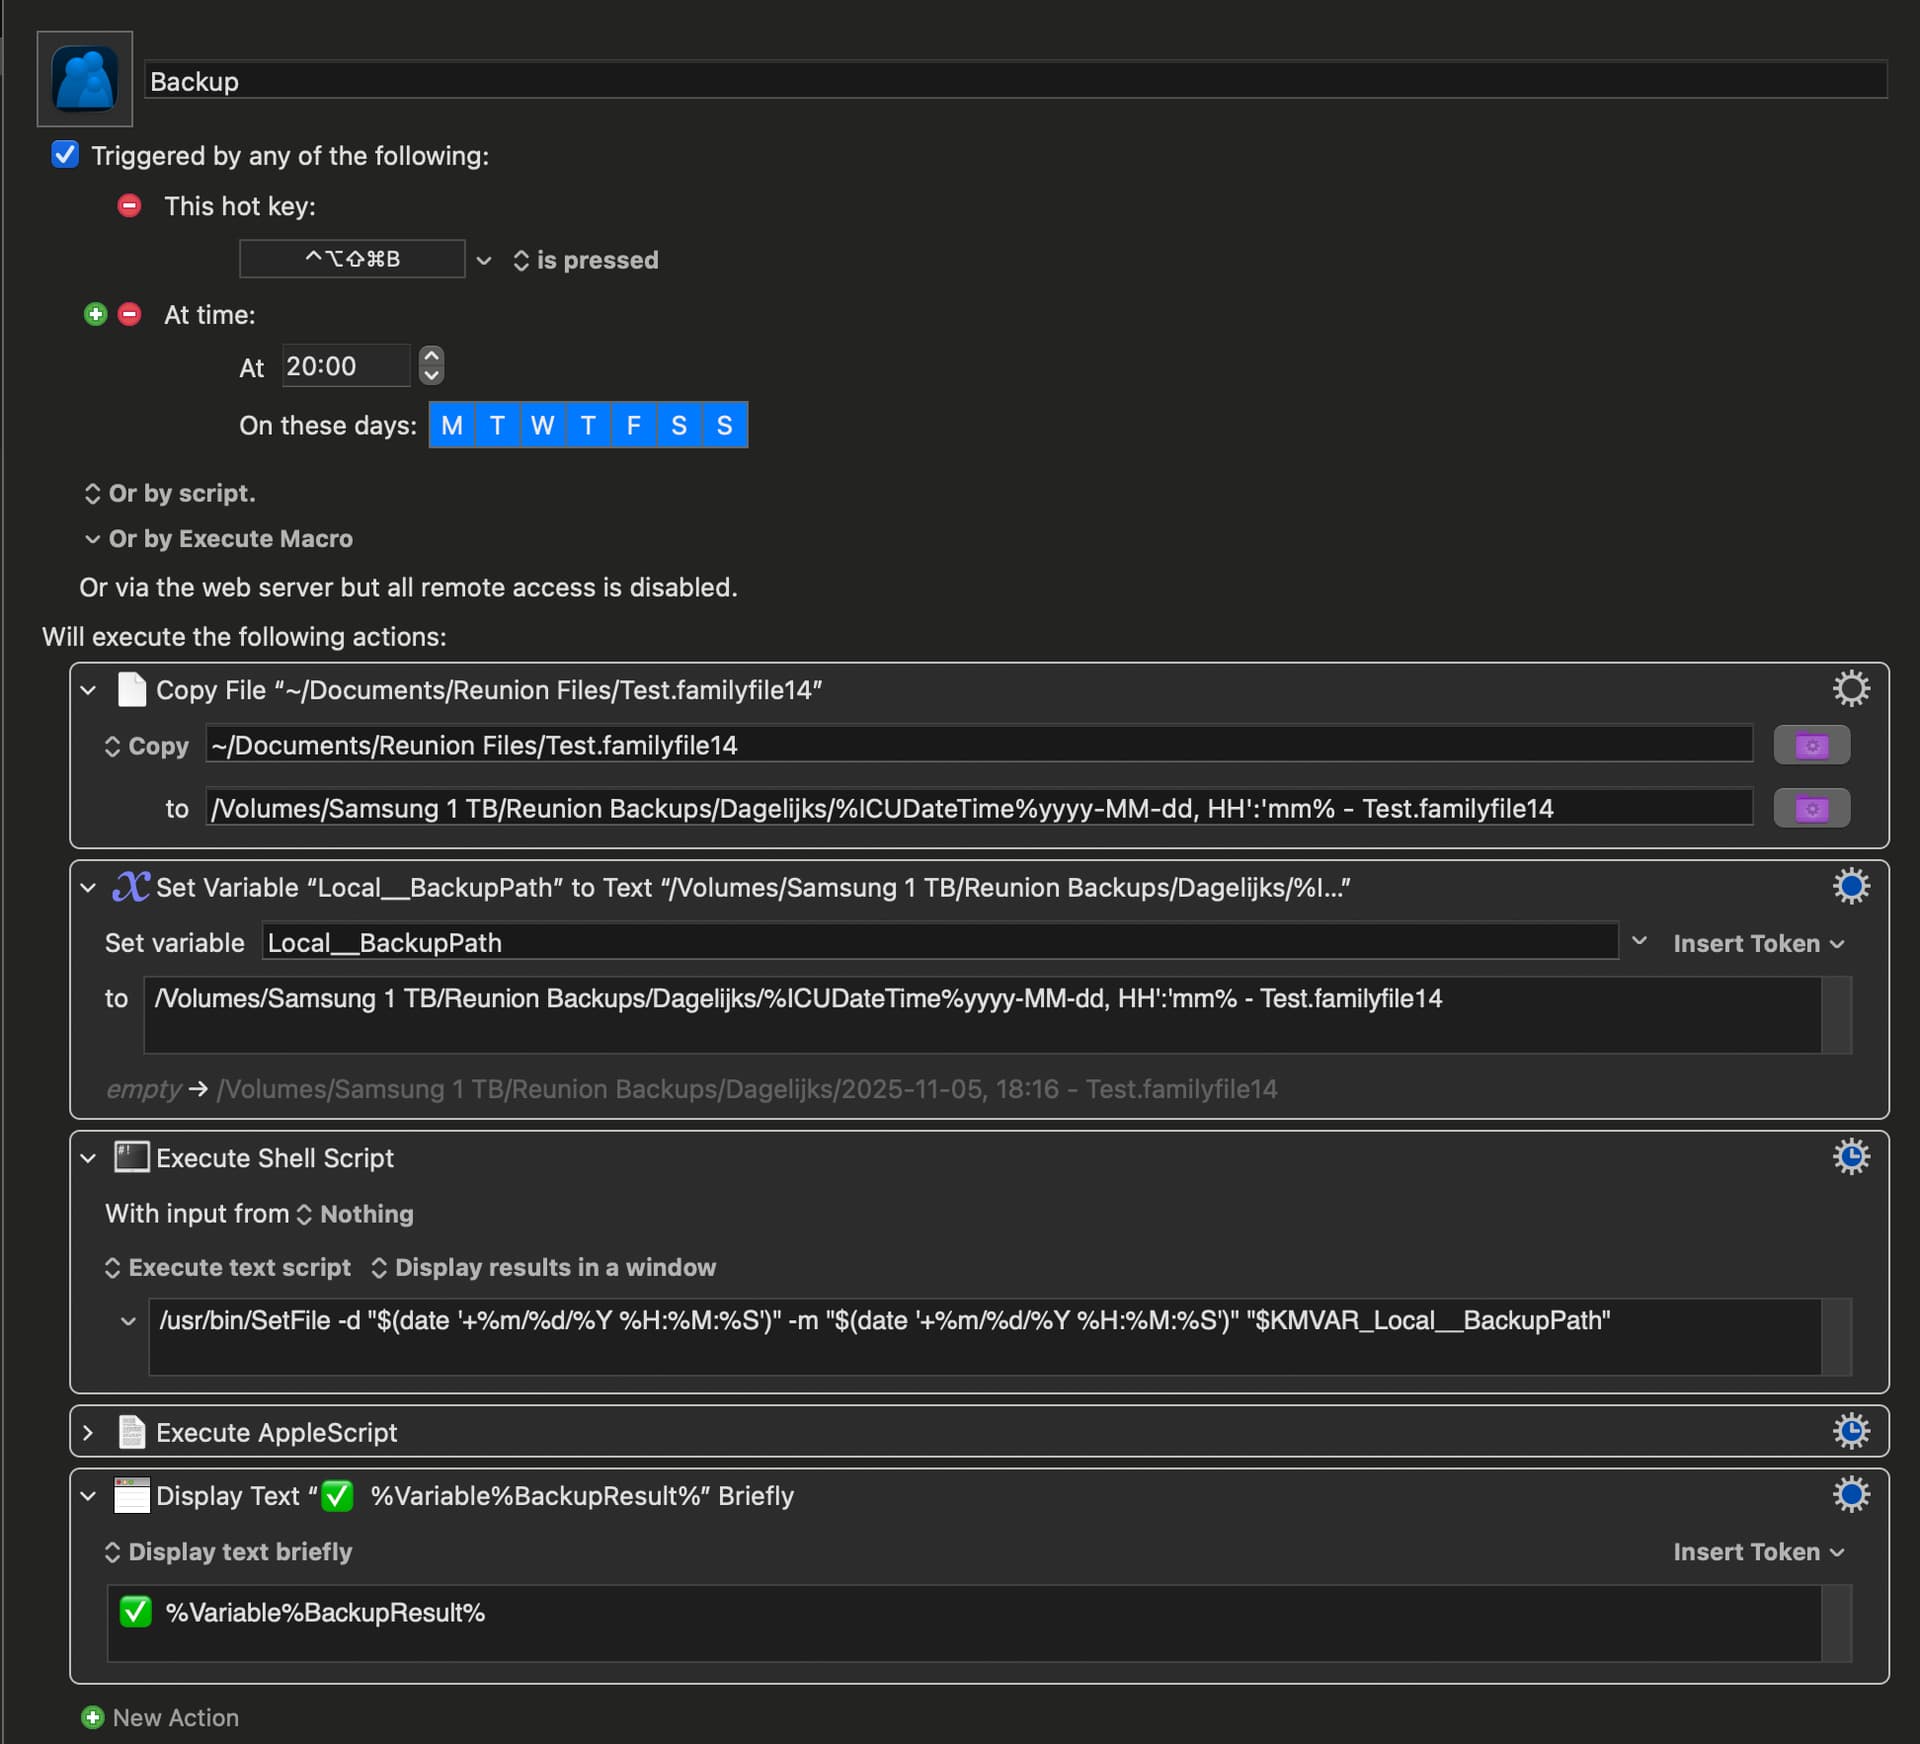Viewport: 1920px width, 1744px height.
Task: Open gear menu for Set Variable action
Action: coord(1850,886)
